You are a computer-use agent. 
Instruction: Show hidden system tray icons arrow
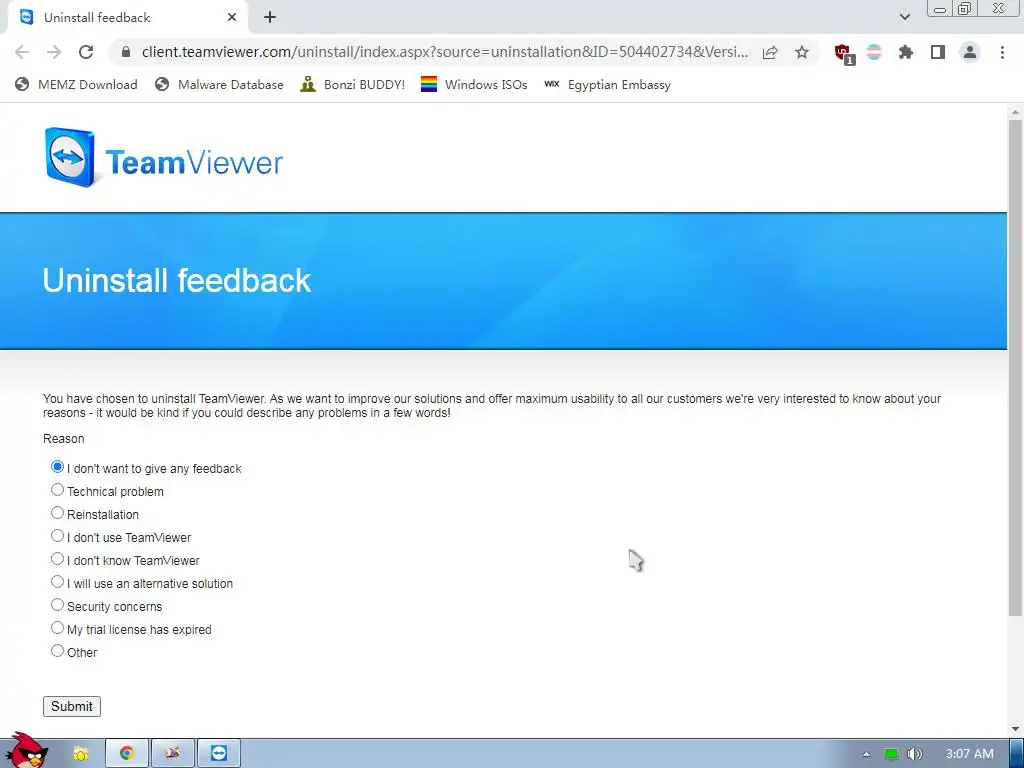point(866,754)
